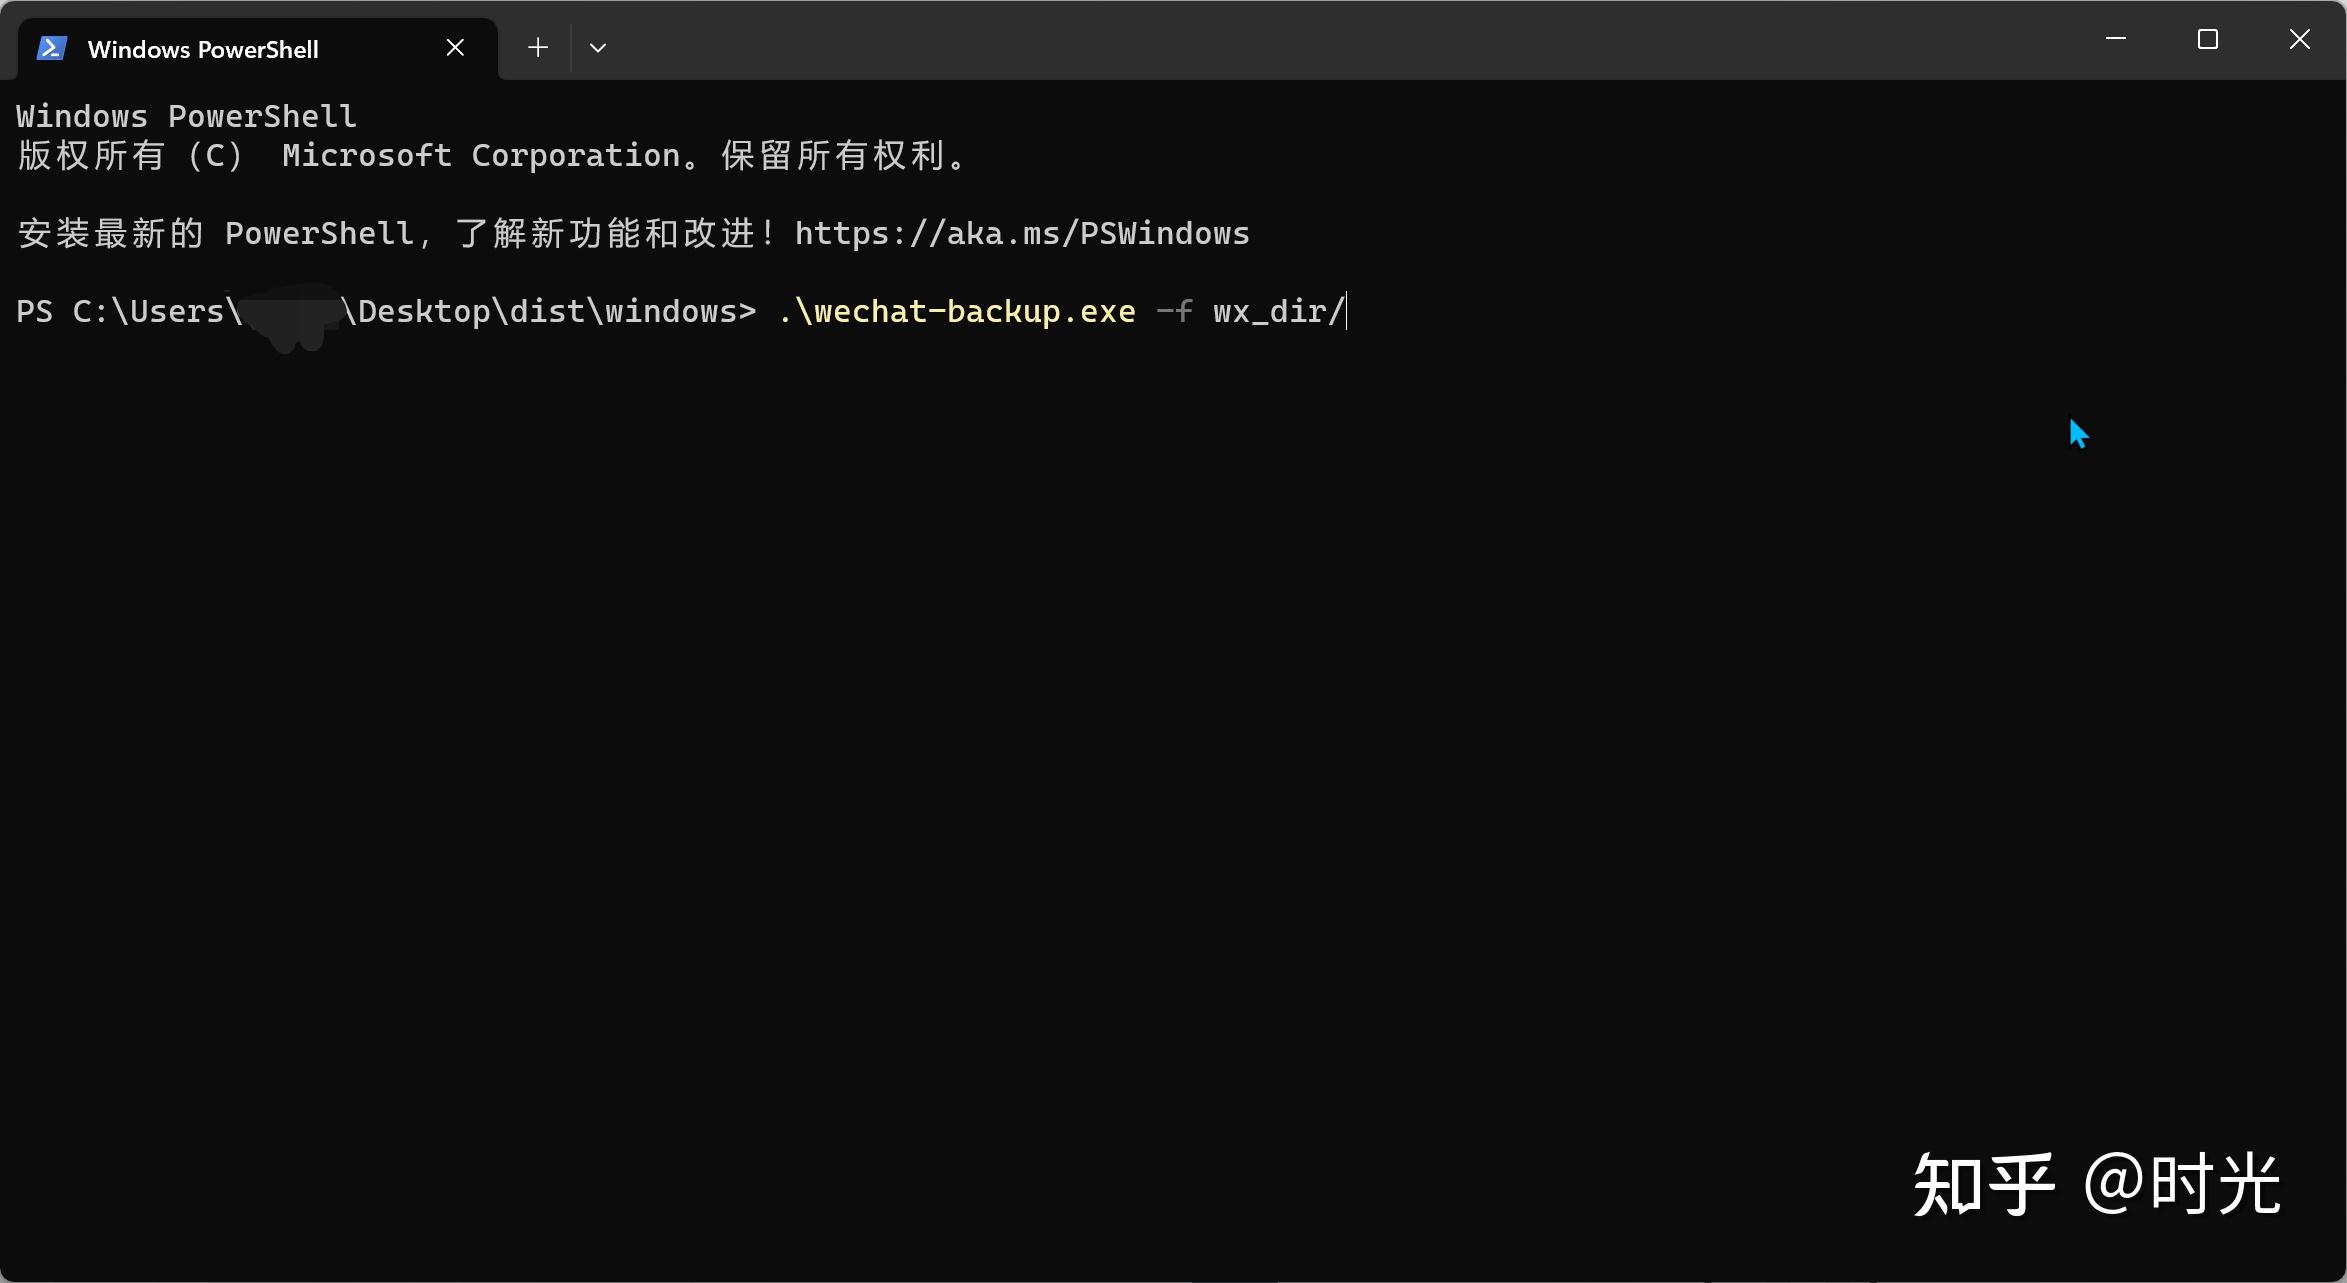2347x1283 pixels.
Task: Click the wx_dir/ argument text
Action: pyautogui.click(x=1279, y=312)
